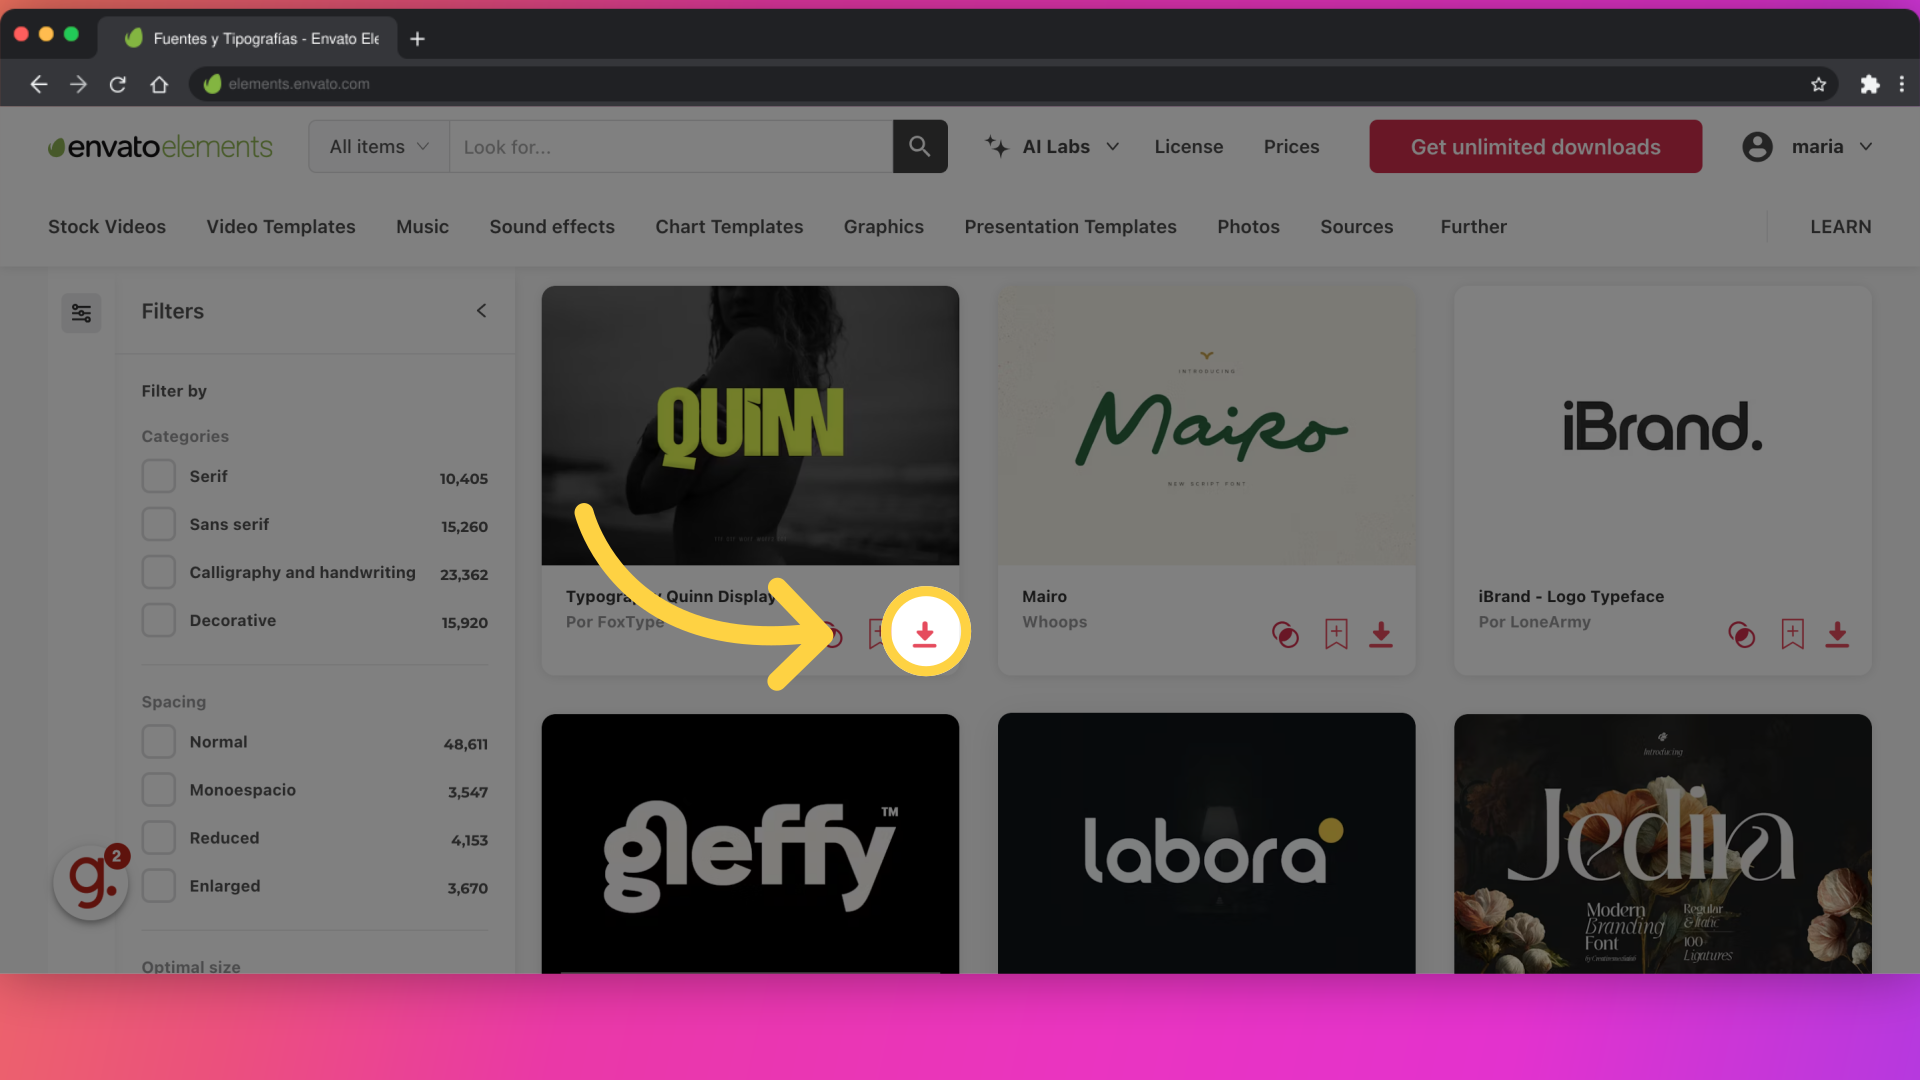
Task: Enable the Sans serif filter checkbox
Action: click(x=158, y=525)
